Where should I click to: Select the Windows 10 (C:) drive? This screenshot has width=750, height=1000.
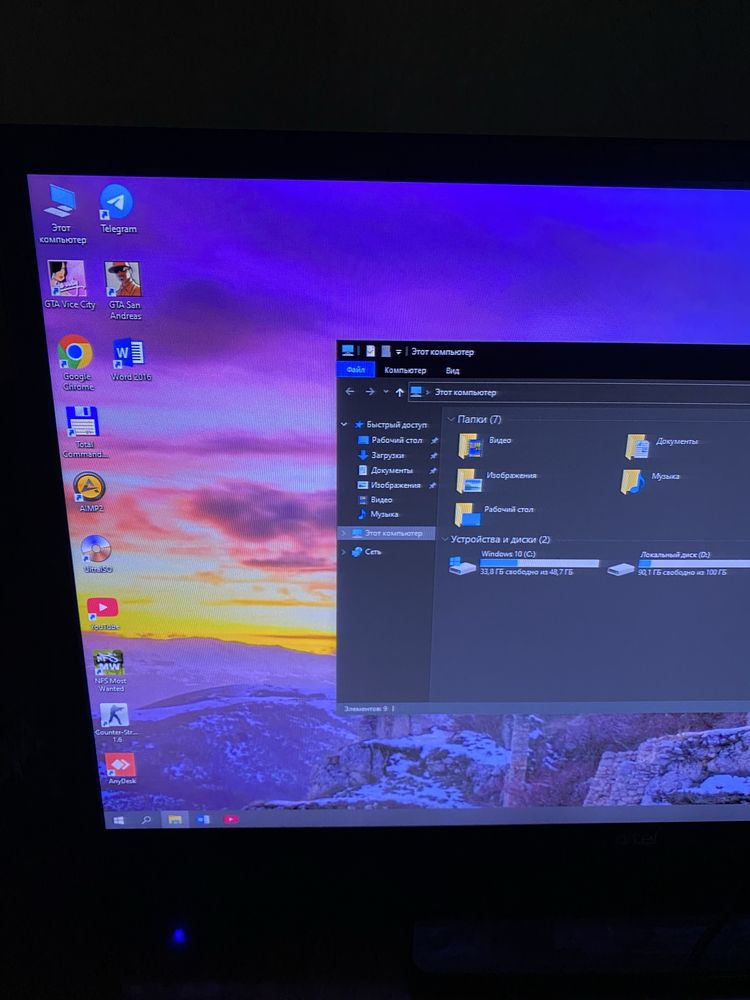(524, 564)
